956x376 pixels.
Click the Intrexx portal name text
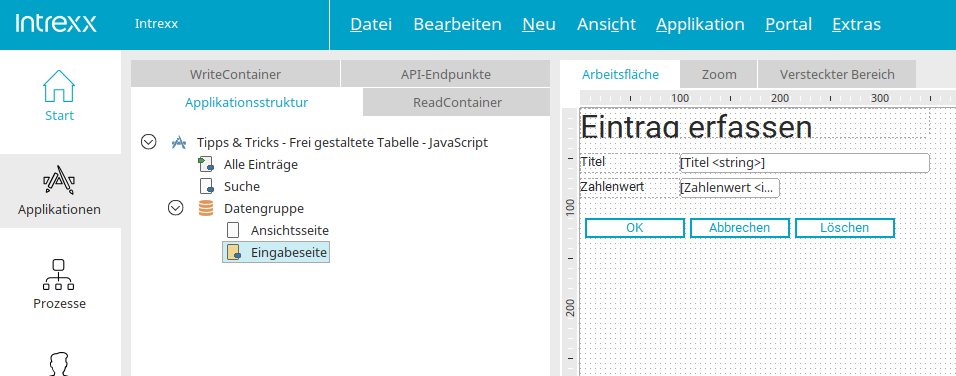pyautogui.click(x=156, y=24)
